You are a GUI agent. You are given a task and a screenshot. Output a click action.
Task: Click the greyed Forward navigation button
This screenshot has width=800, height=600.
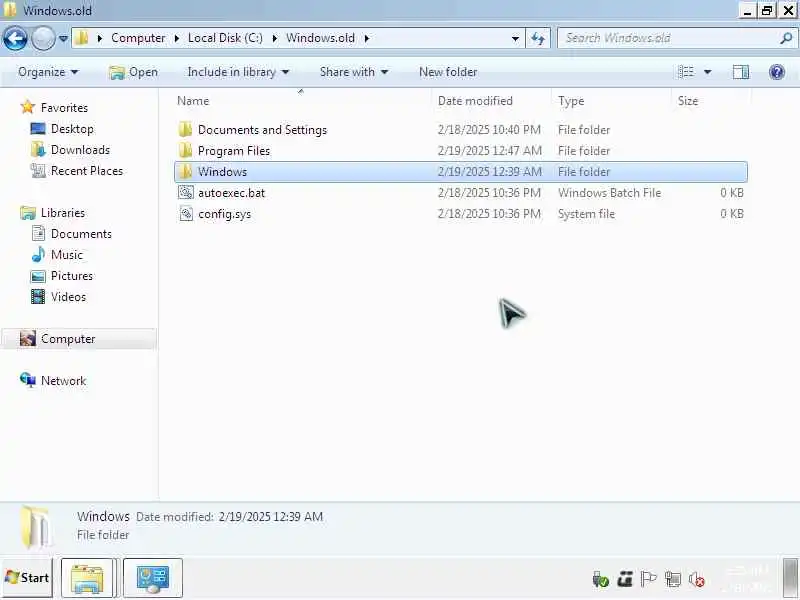tap(43, 38)
